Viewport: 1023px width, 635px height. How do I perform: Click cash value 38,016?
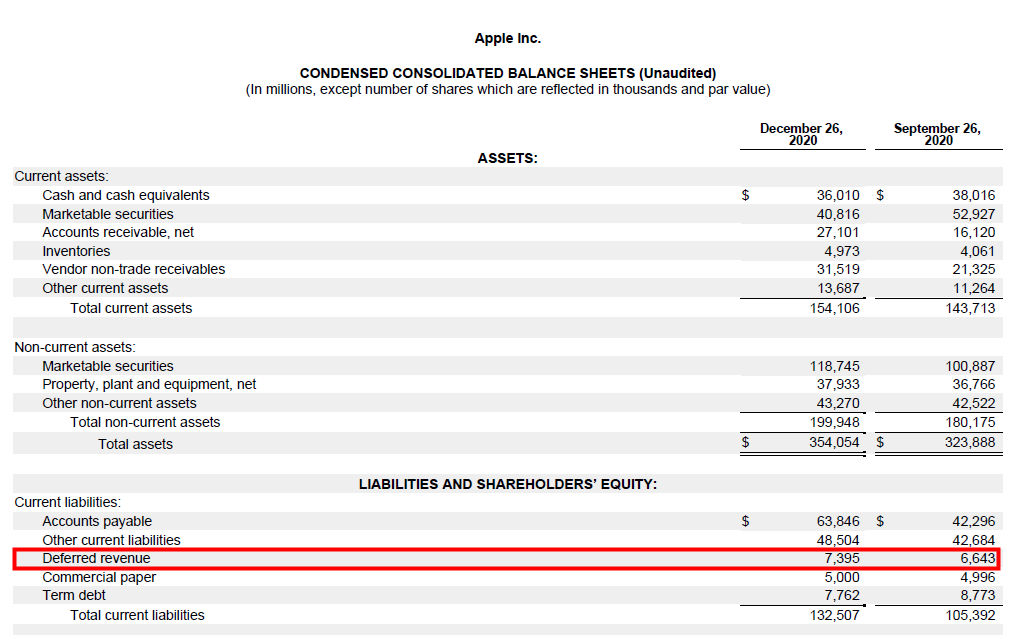click(973, 195)
